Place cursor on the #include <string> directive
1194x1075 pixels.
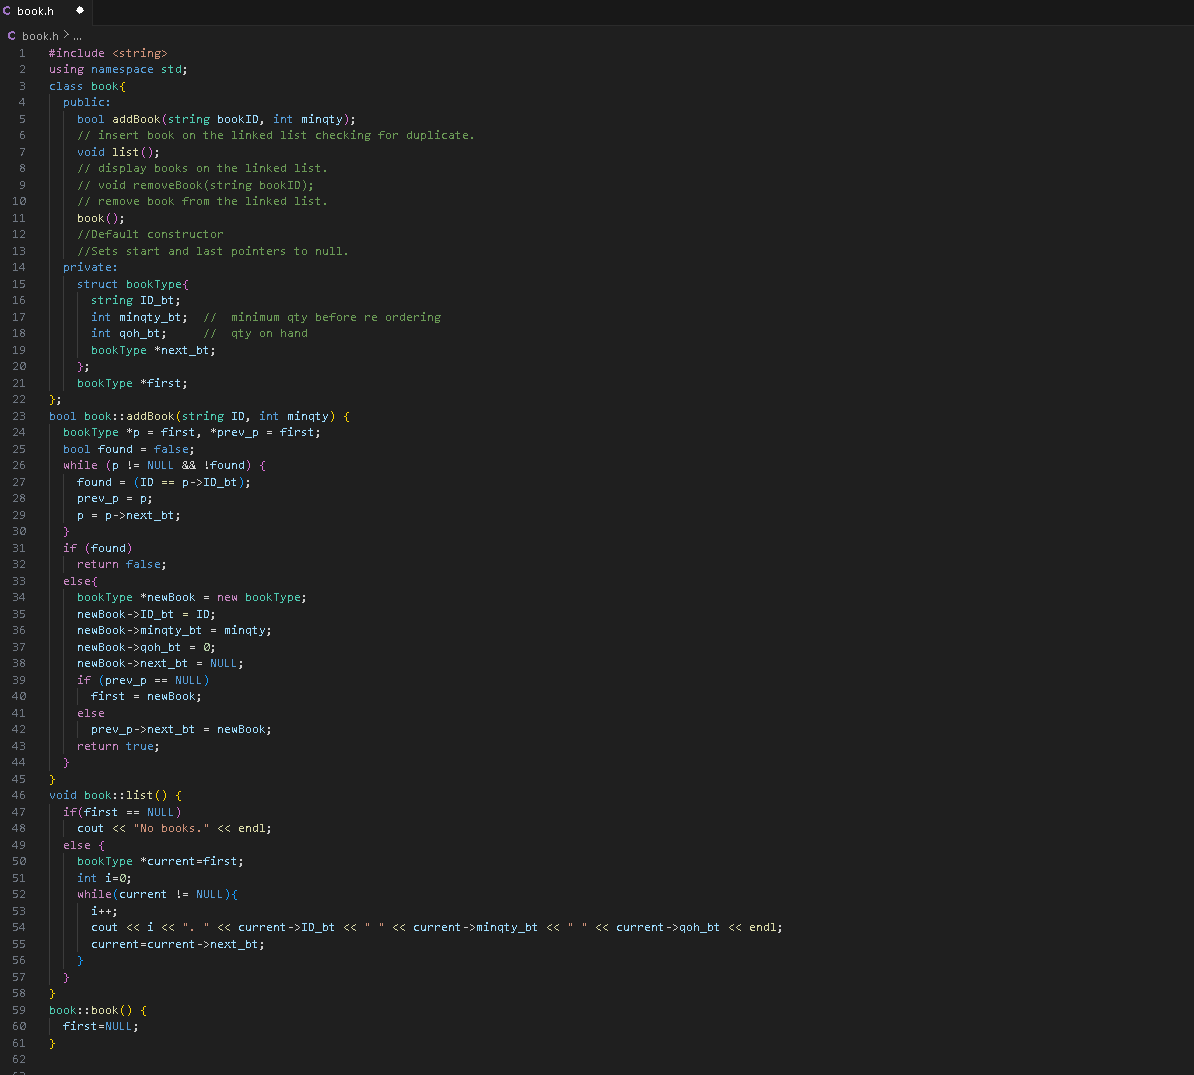(x=110, y=53)
